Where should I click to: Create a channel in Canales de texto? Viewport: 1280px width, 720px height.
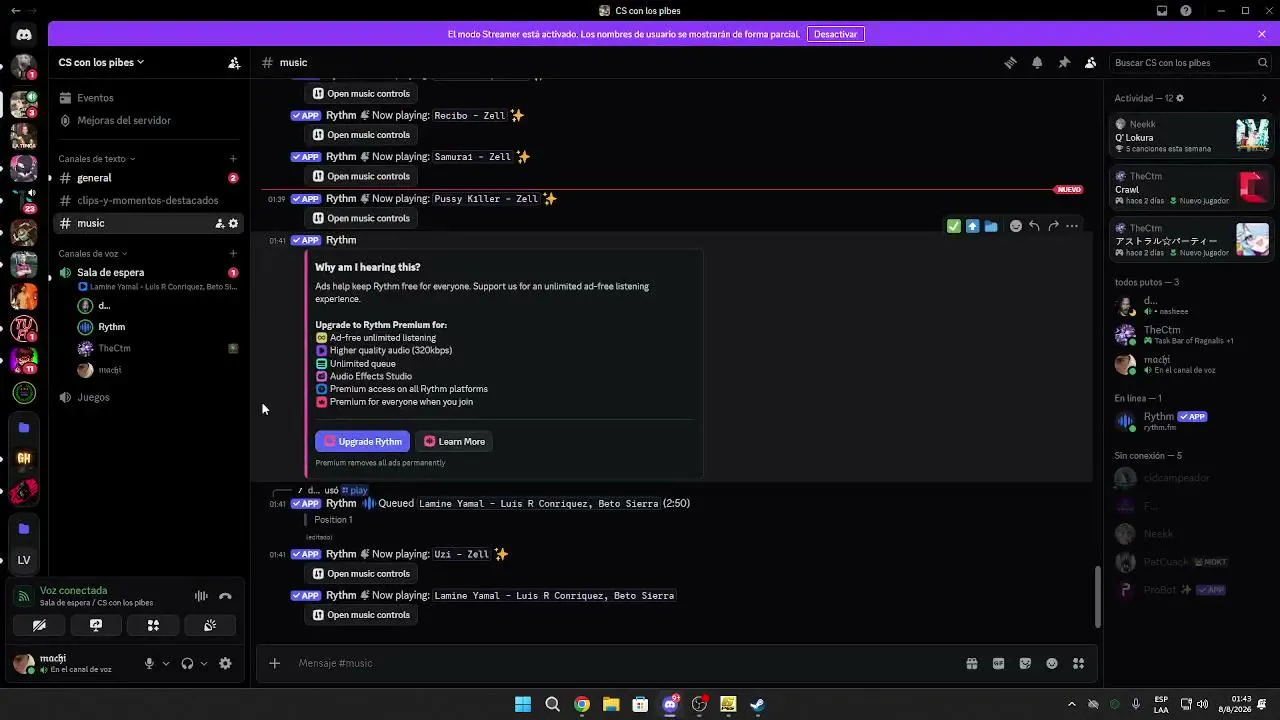(x=233, y=158)
